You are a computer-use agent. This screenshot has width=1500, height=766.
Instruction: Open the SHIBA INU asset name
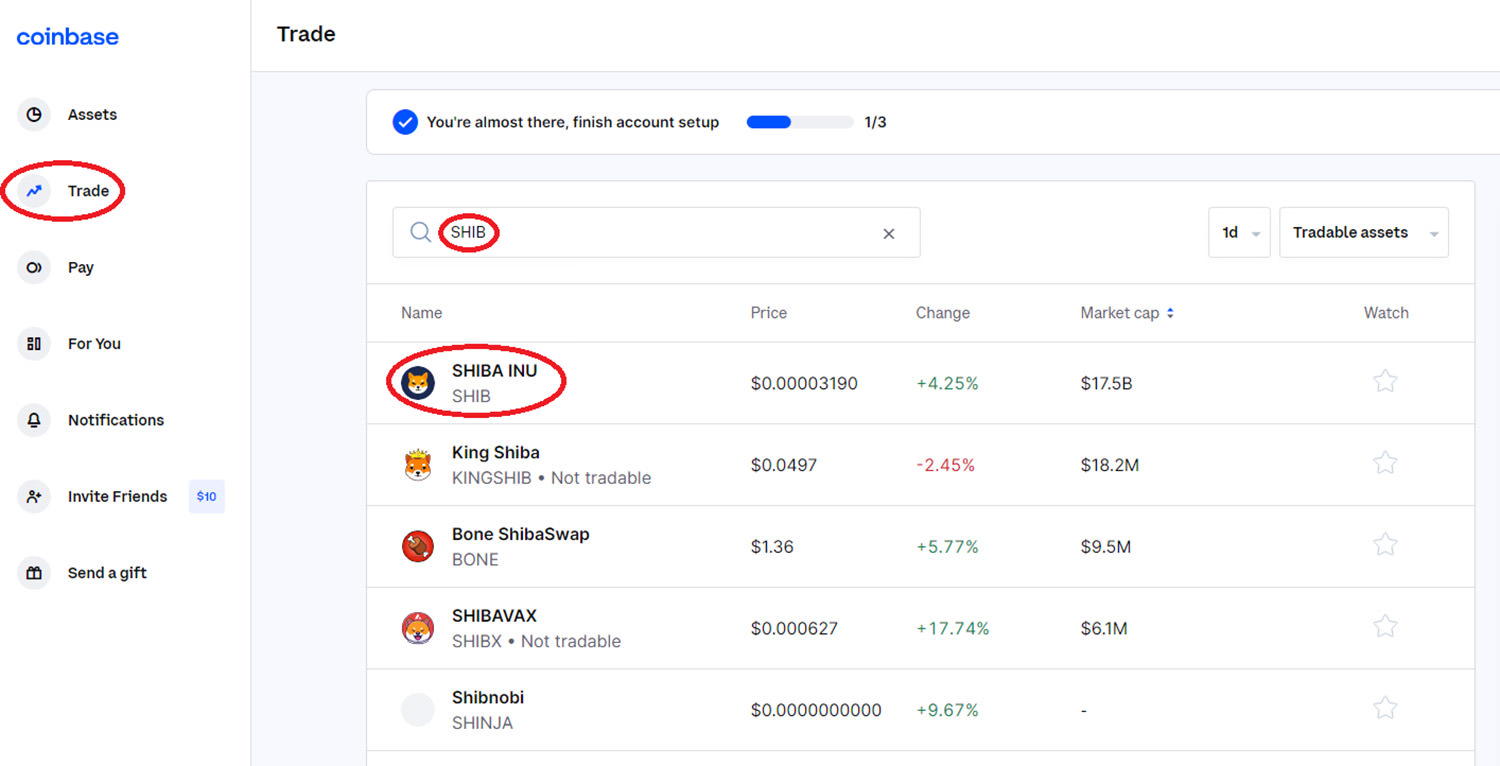(494, 370)
